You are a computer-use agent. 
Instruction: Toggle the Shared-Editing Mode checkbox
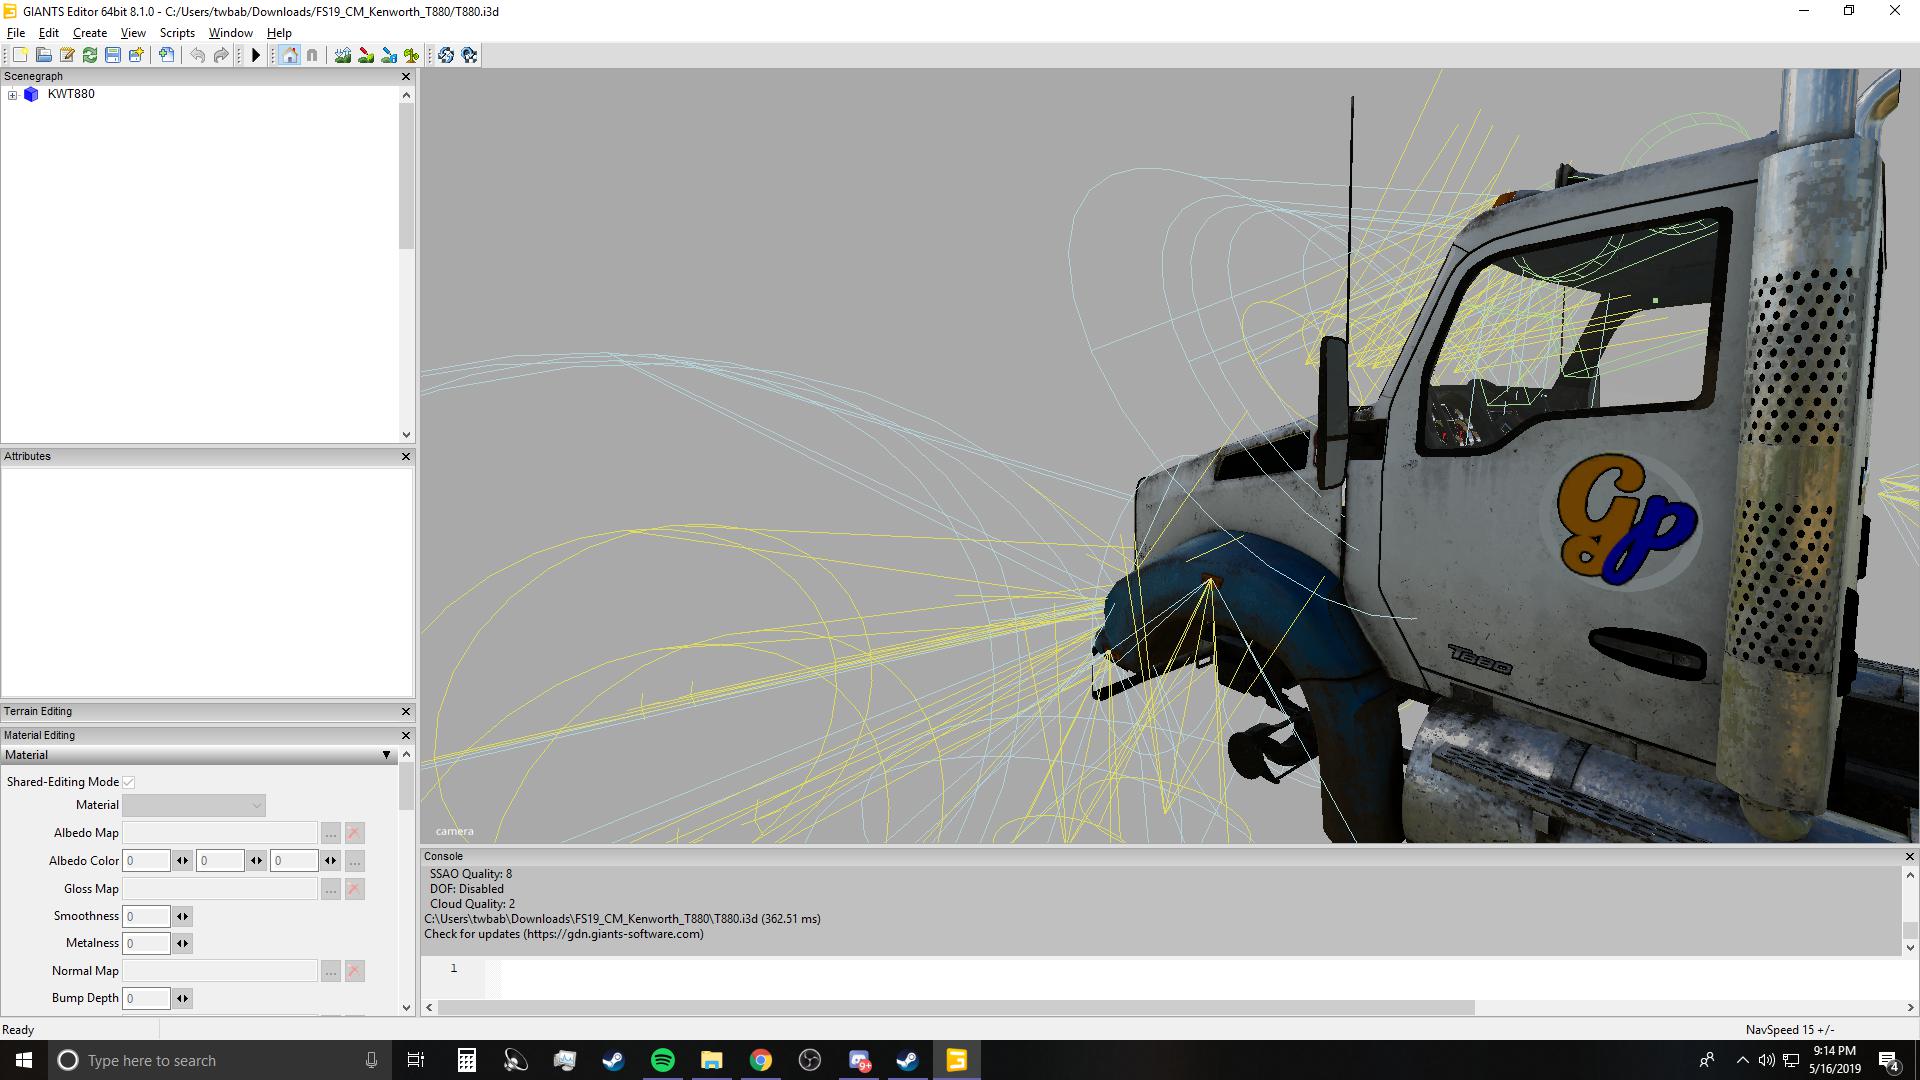point(129,782)
